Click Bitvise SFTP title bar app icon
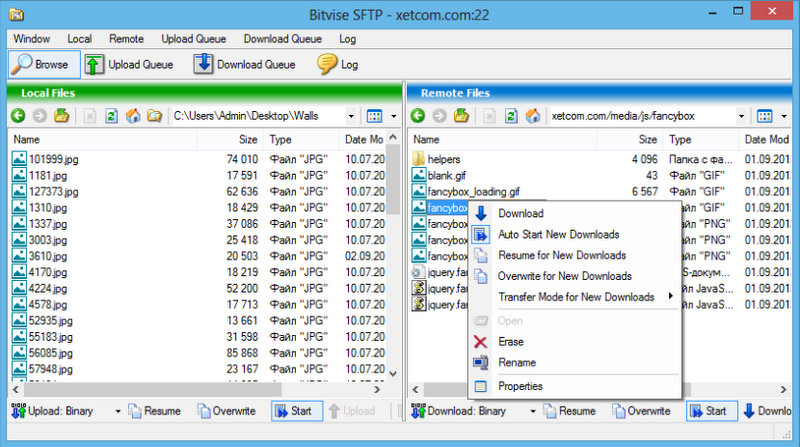 tap(16, 14)
